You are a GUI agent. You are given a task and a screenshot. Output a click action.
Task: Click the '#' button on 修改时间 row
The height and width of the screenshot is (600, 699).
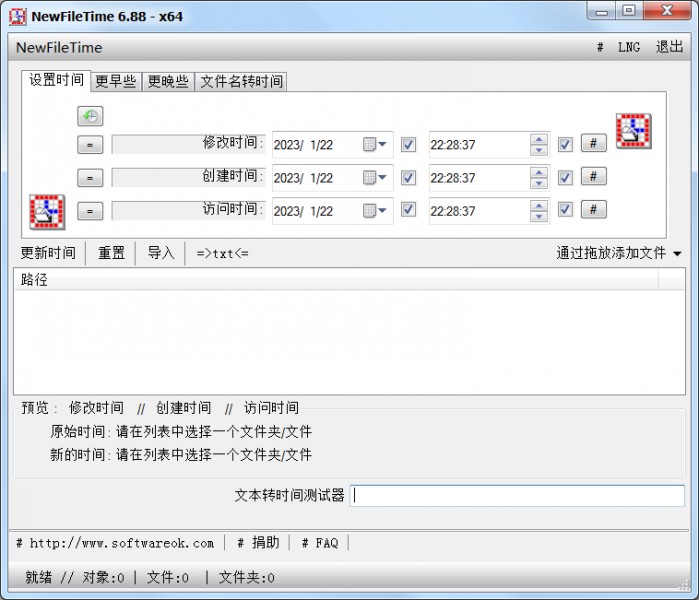(x=593, y=144)
